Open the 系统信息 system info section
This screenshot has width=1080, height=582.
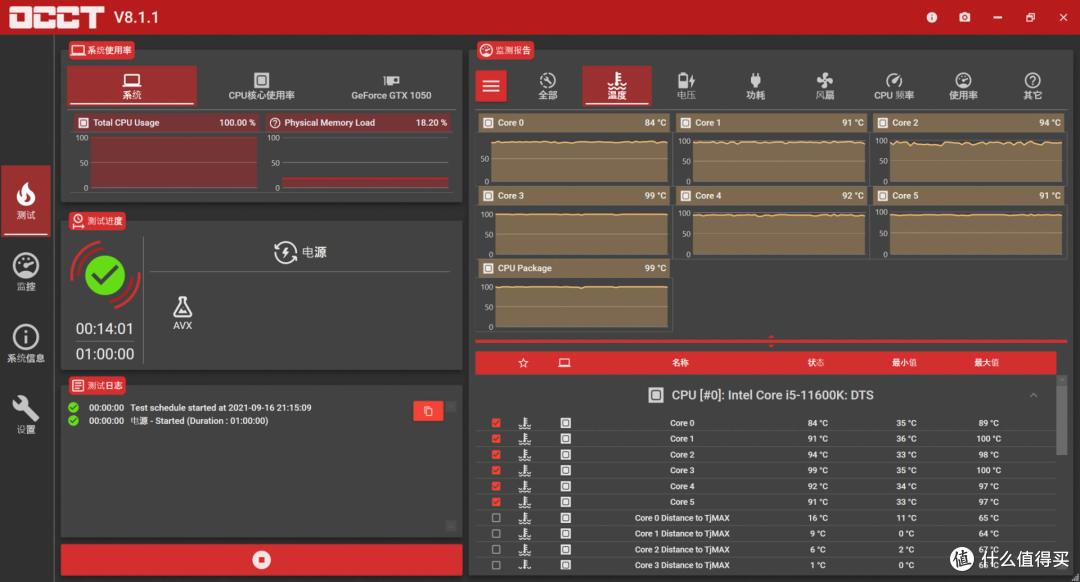point(25,343)
